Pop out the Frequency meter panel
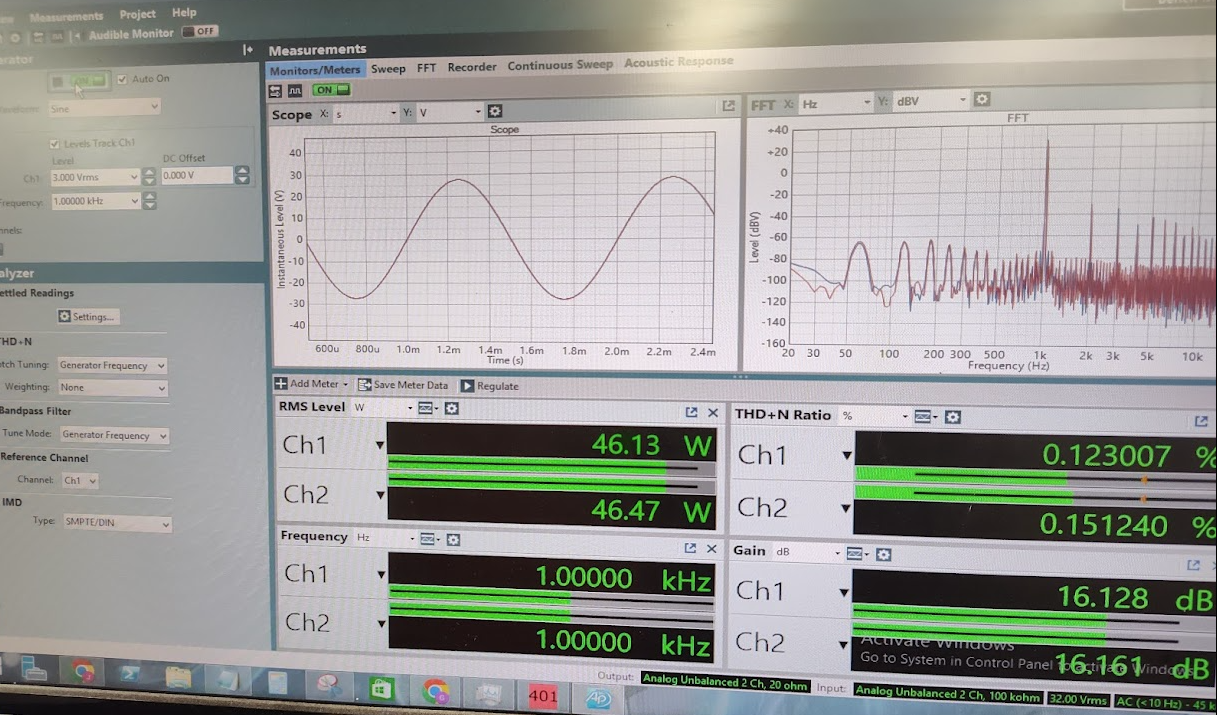Viewport: 1217px width, 715px height. point(690,548)
